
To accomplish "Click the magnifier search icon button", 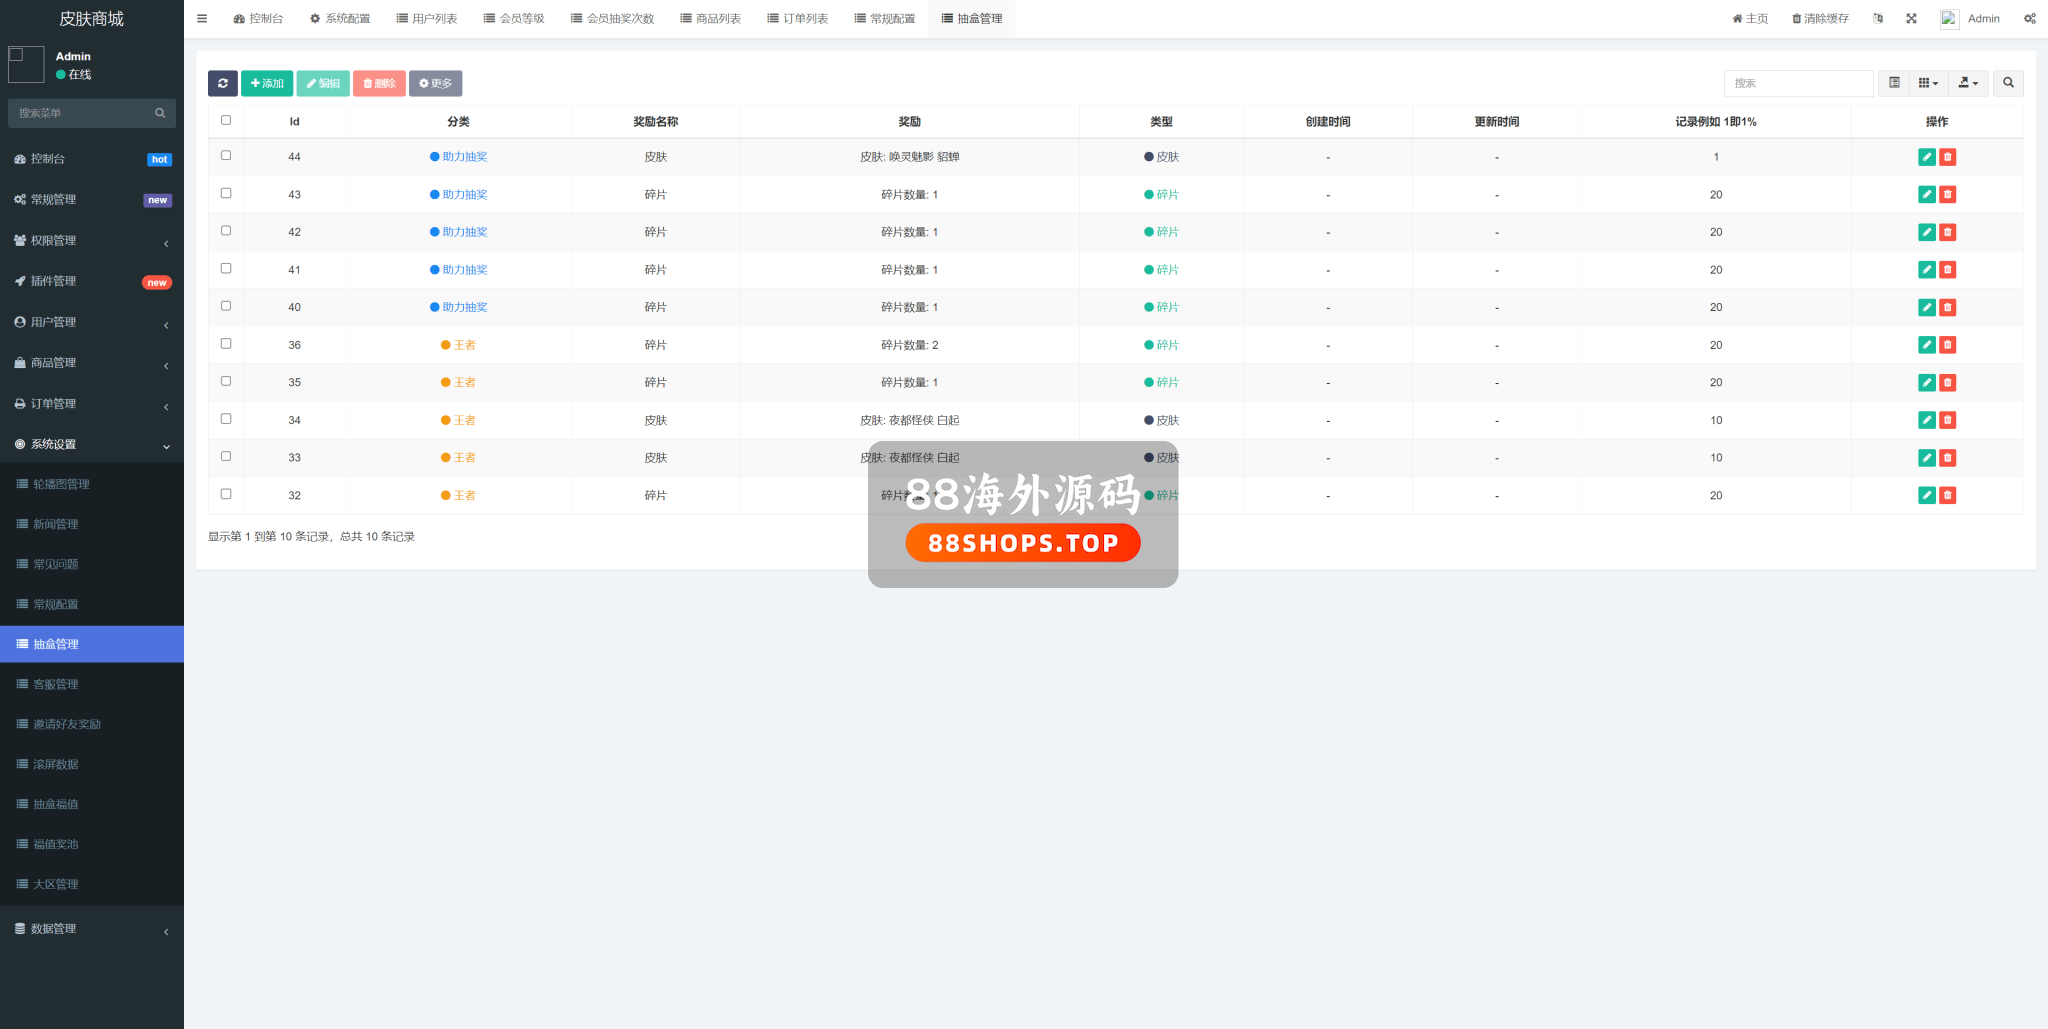I will pyautogui.click(x=2008, y=83).
